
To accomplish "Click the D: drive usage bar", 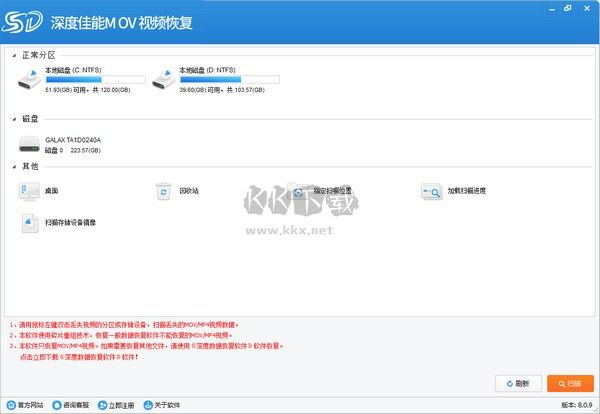I will (230, 80).
